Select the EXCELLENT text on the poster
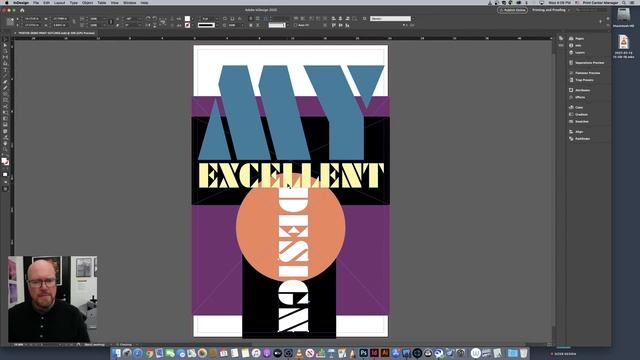The width and height of the screenshot is (640, 360). (x=291, y=176)
